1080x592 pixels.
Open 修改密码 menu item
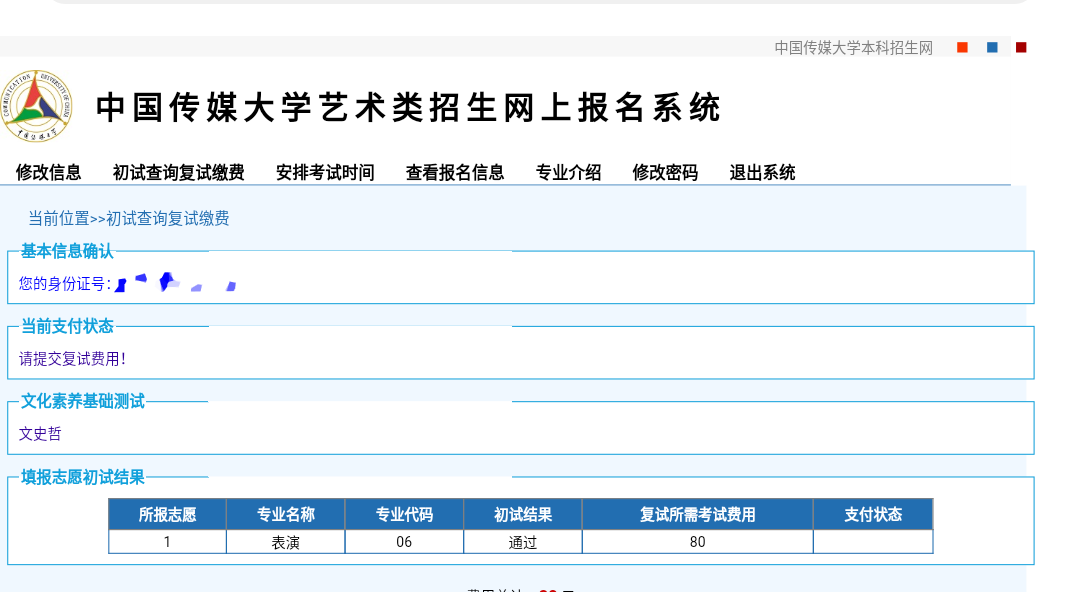[665, 172]
